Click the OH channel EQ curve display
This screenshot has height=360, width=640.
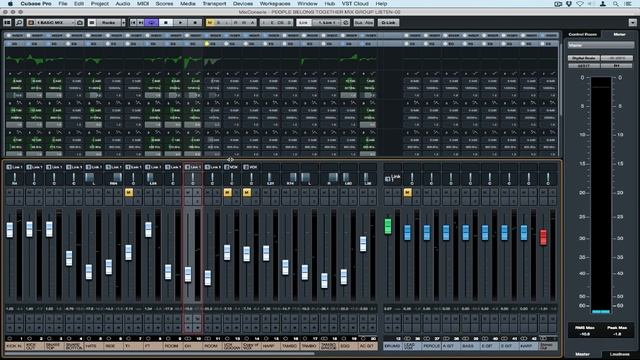point(192,60)
